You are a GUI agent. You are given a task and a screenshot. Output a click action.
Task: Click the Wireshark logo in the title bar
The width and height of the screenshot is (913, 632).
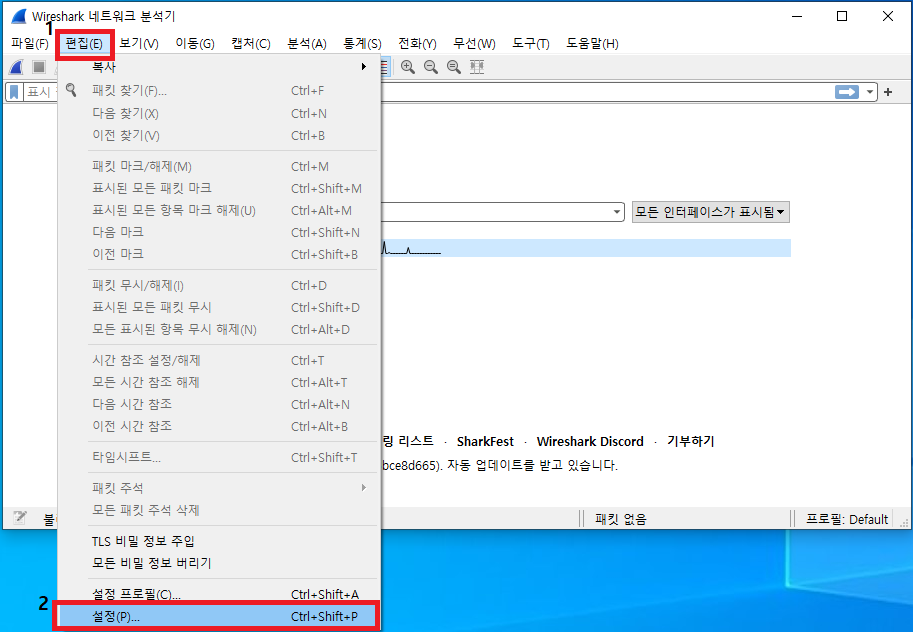point(19,16)
